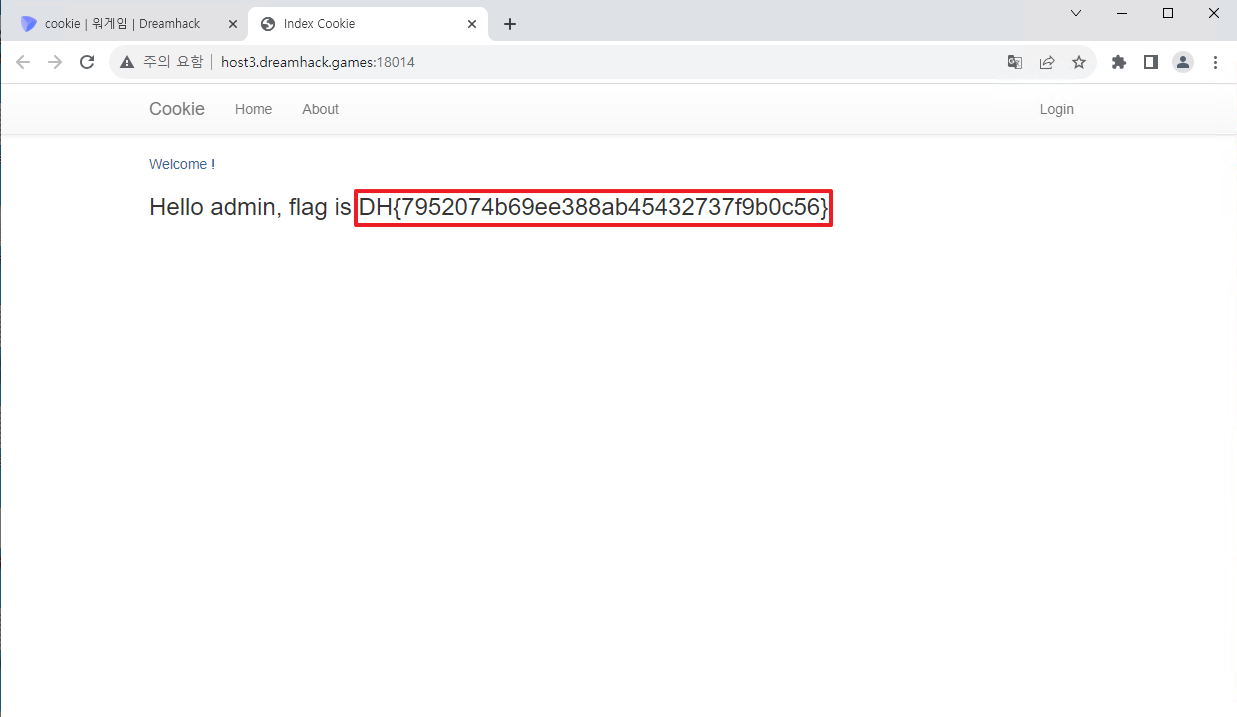This screenshot has height=717, width=1237.
Task: Click the Dreamhack tab favicon
Action: 28,24
